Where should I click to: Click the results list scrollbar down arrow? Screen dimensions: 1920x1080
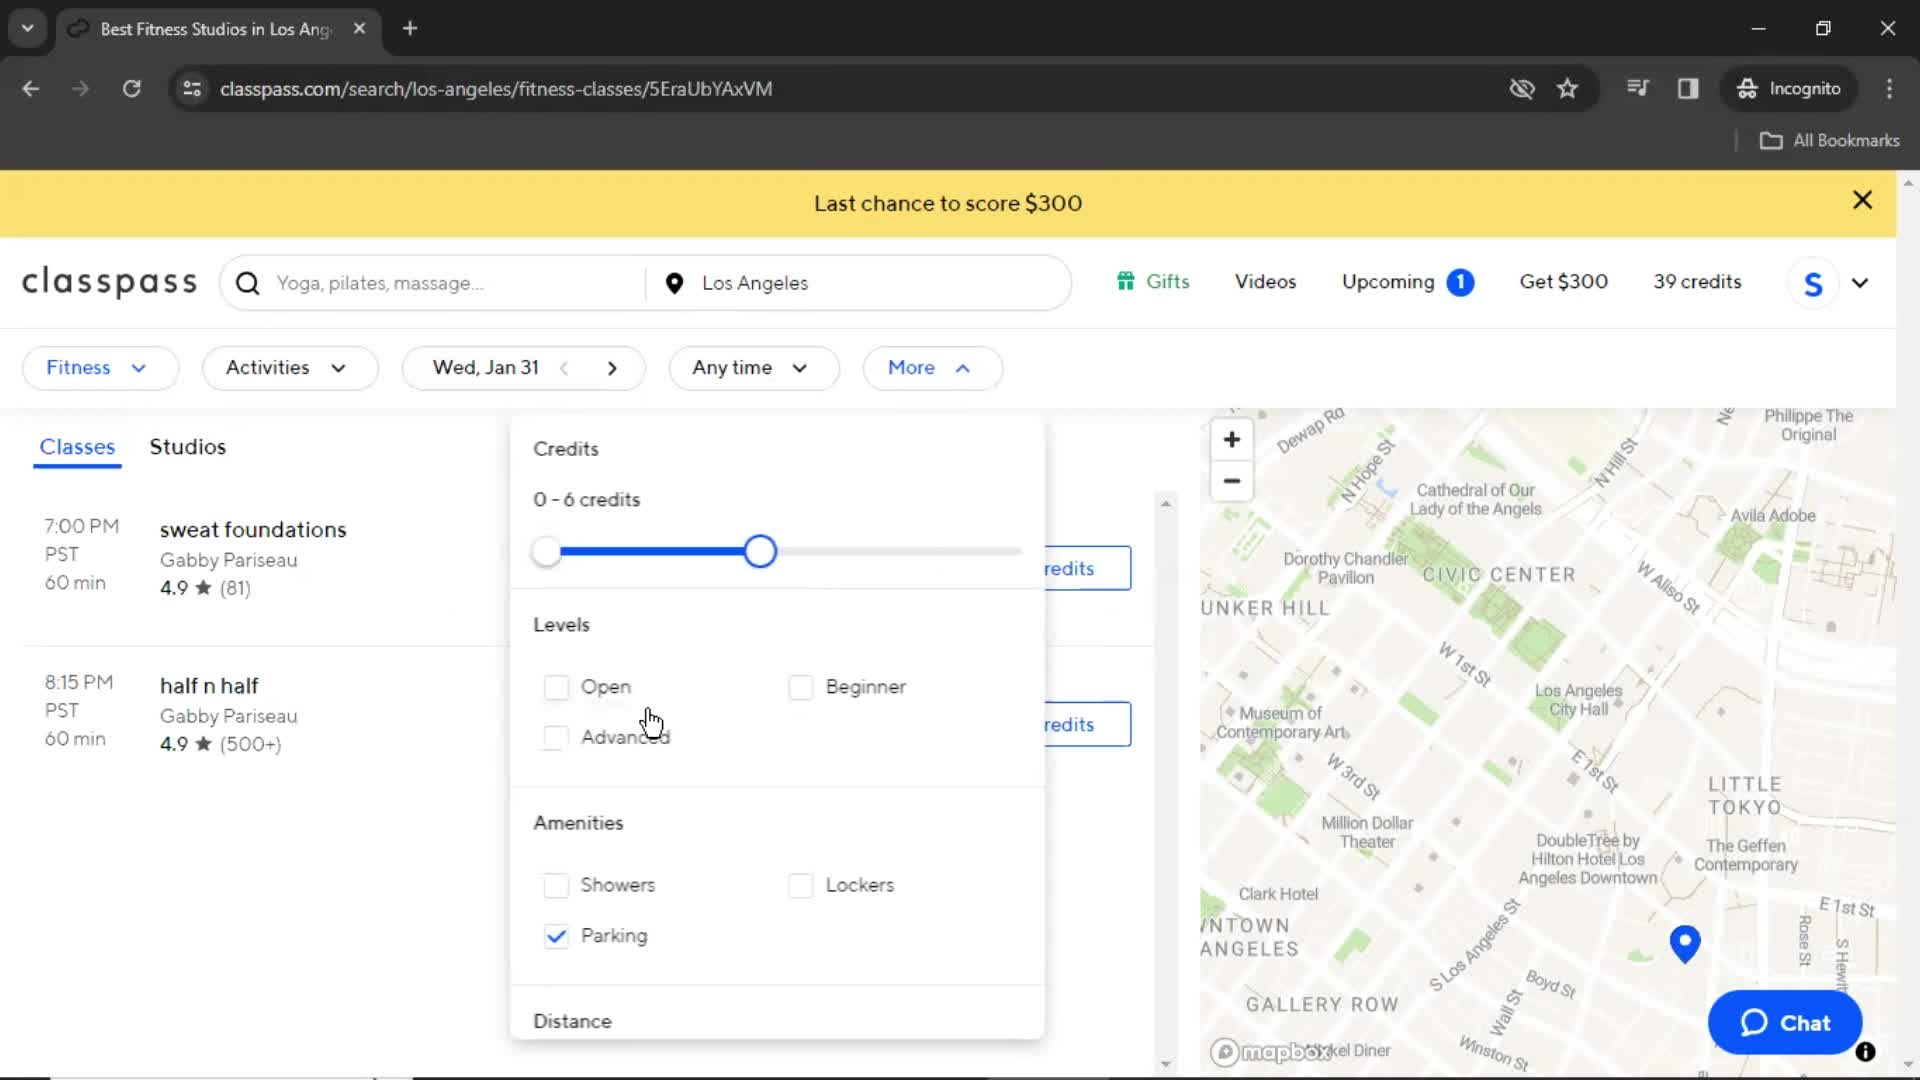(1165, 1064)
